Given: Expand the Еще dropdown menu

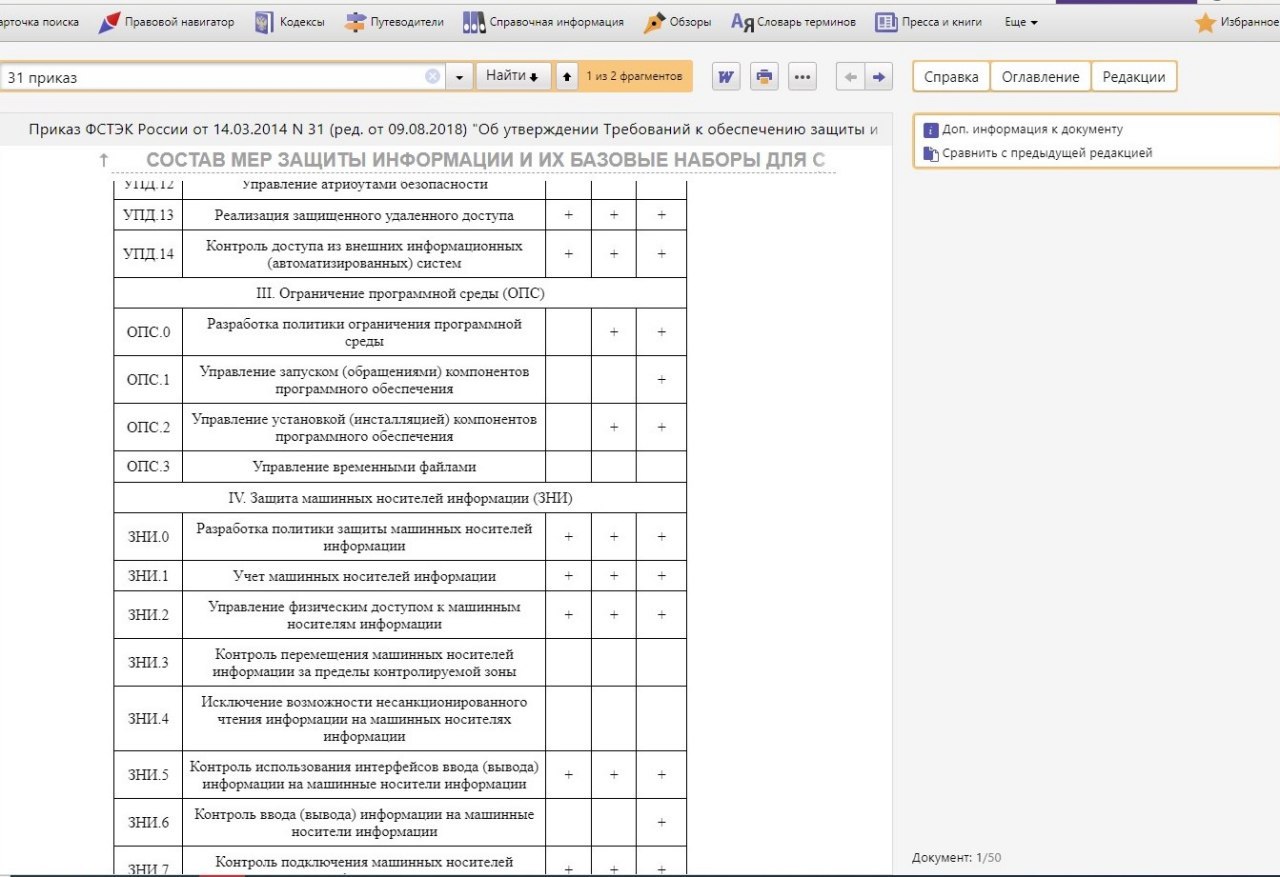Looking at the screenshot, I should 1021,22.
